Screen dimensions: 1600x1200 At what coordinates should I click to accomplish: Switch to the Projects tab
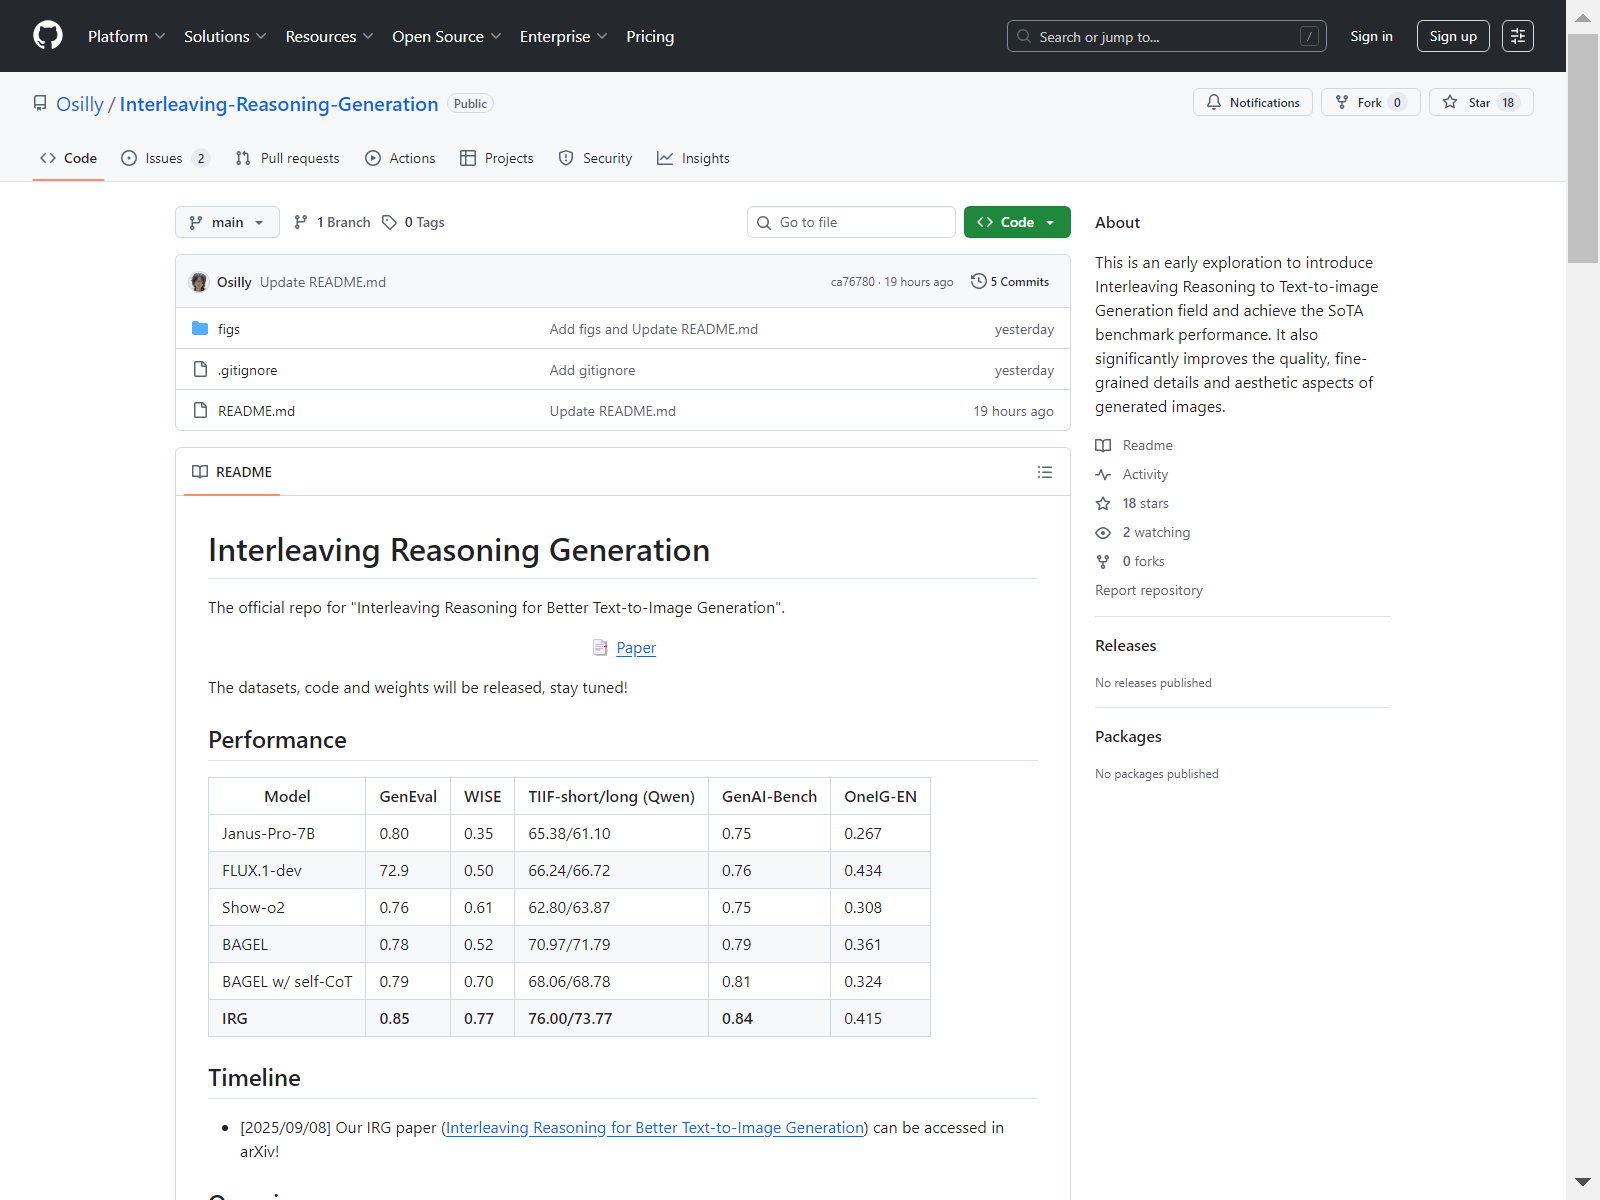497,158
